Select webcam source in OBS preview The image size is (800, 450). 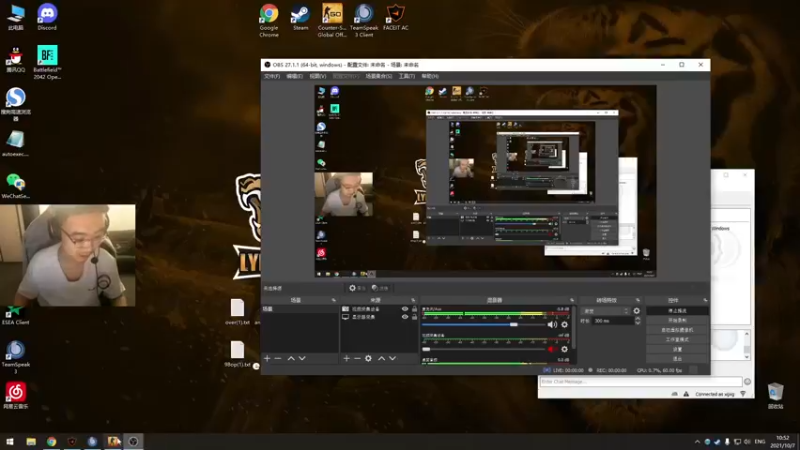click(343, 194)
